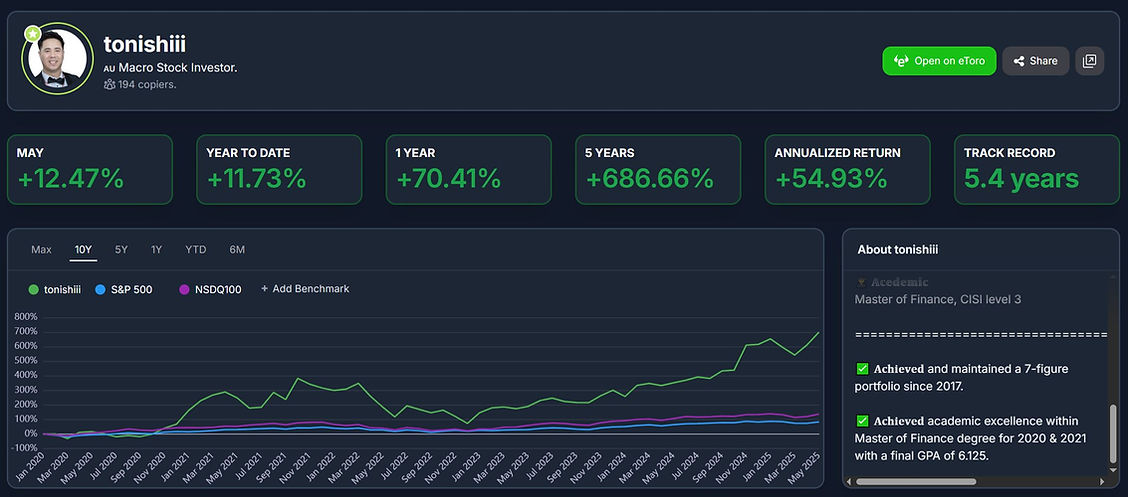
Task: Select the YTD time range tab
Action: tap(196, 250)
